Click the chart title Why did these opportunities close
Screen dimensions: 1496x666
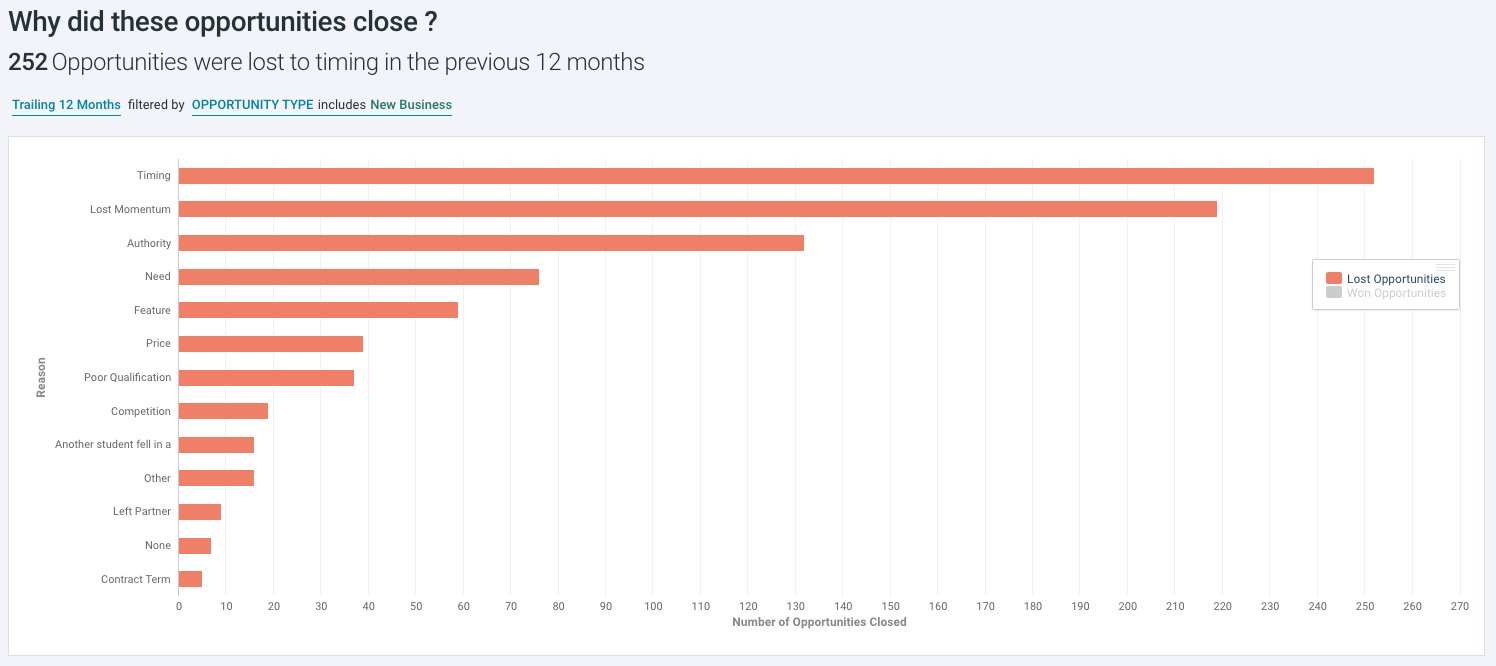pyautogui.click(x=223, y=22)
